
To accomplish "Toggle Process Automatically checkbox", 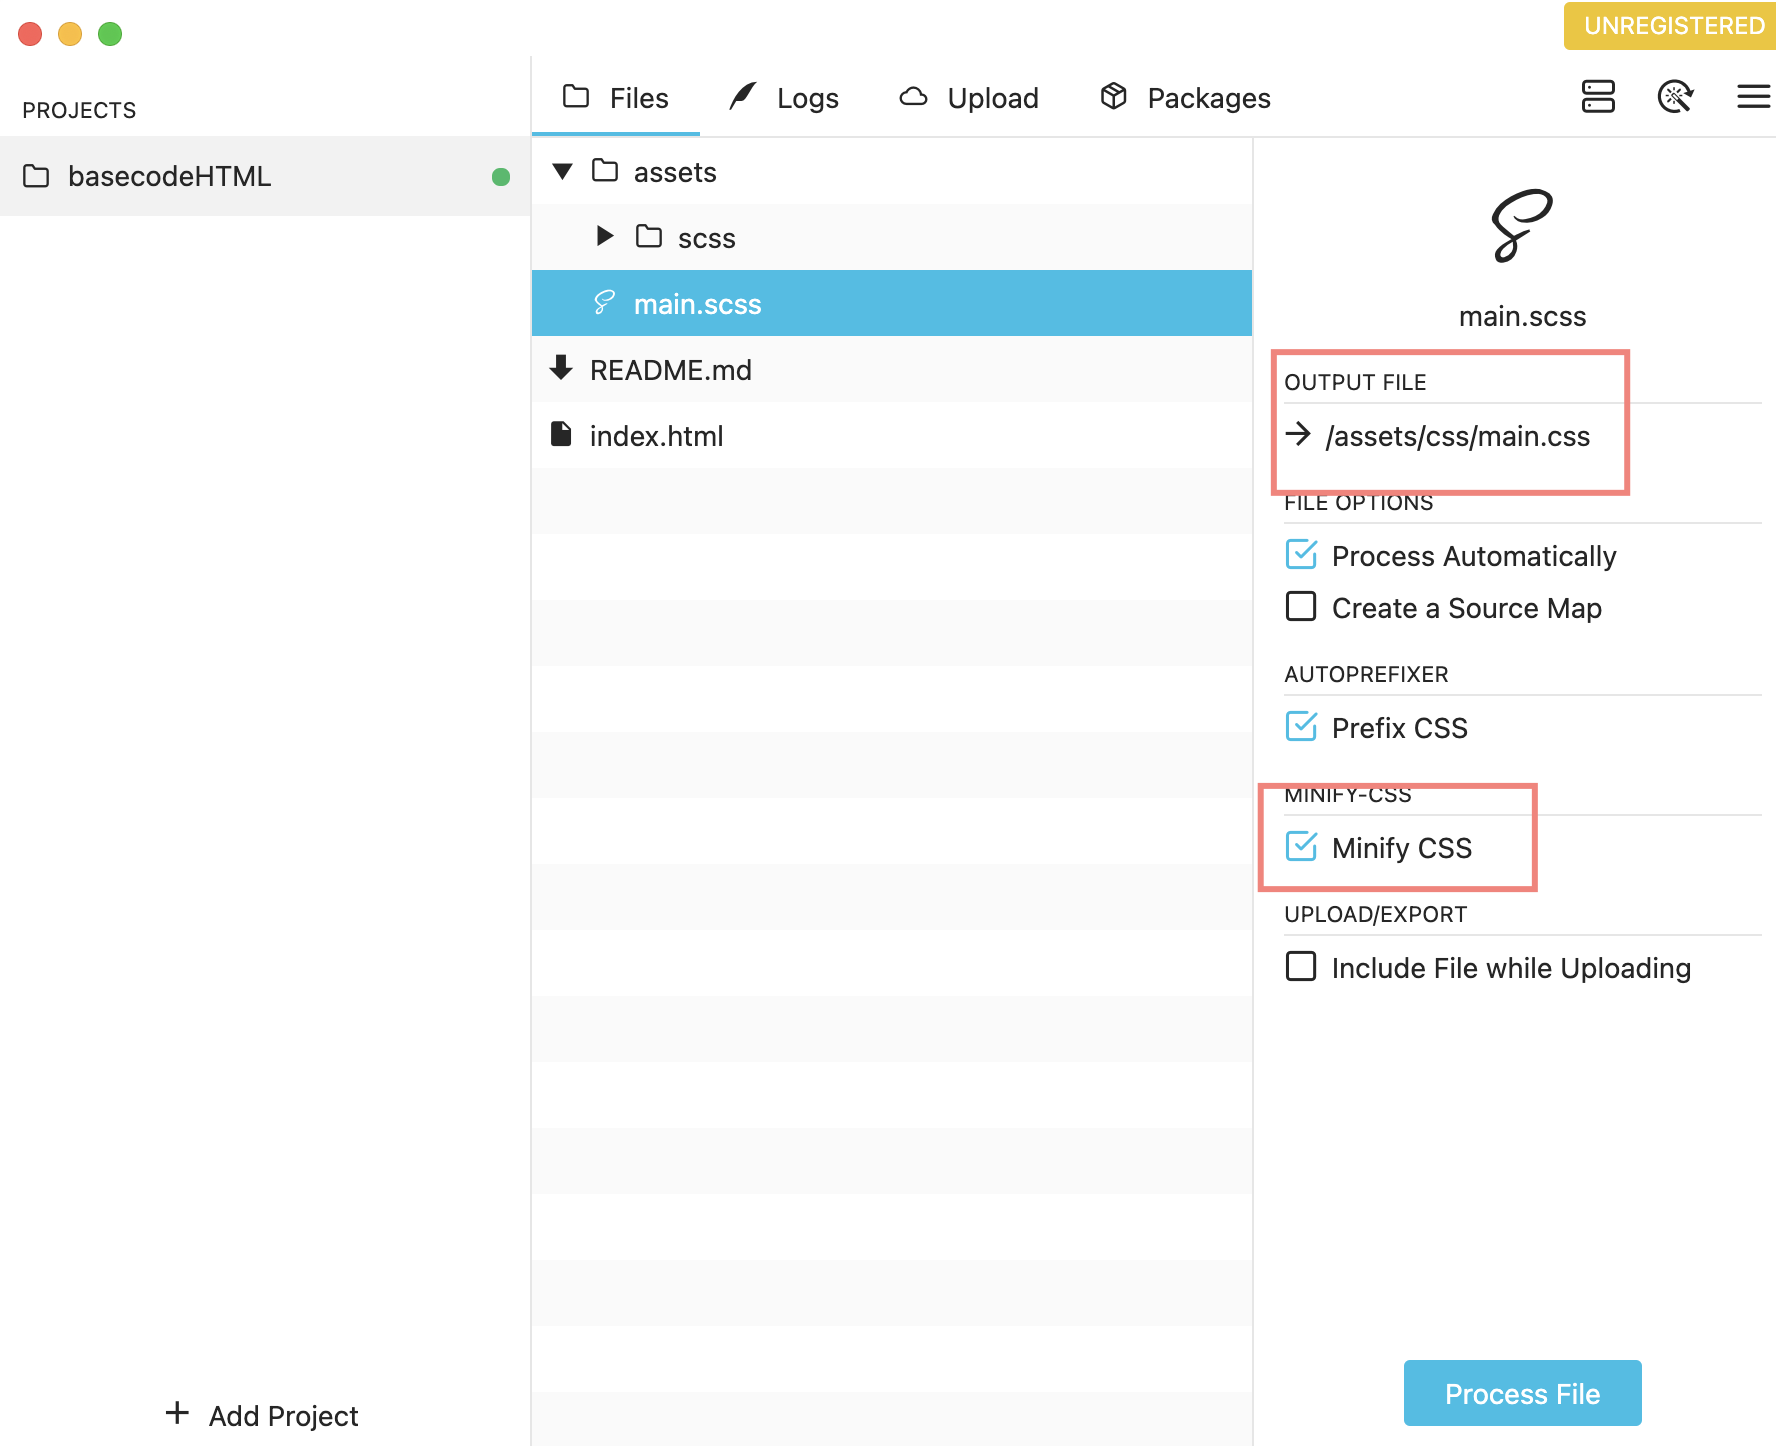I will pyautogui.click(x=1301, y=554).
